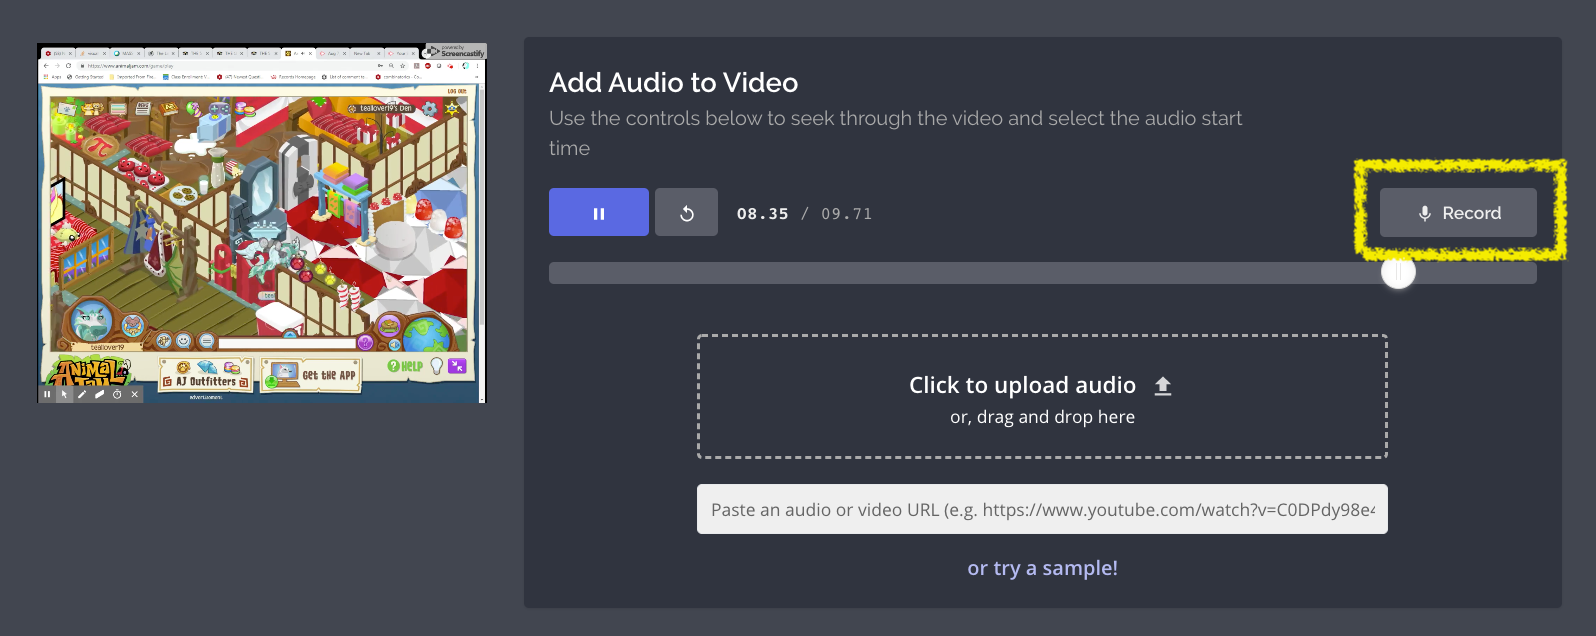The width and height of the screenshot is (1596, 636).
Task: Open the 'Click to upload audio' drop zone
Action: pyautogui.click(x=1042, y=397)
